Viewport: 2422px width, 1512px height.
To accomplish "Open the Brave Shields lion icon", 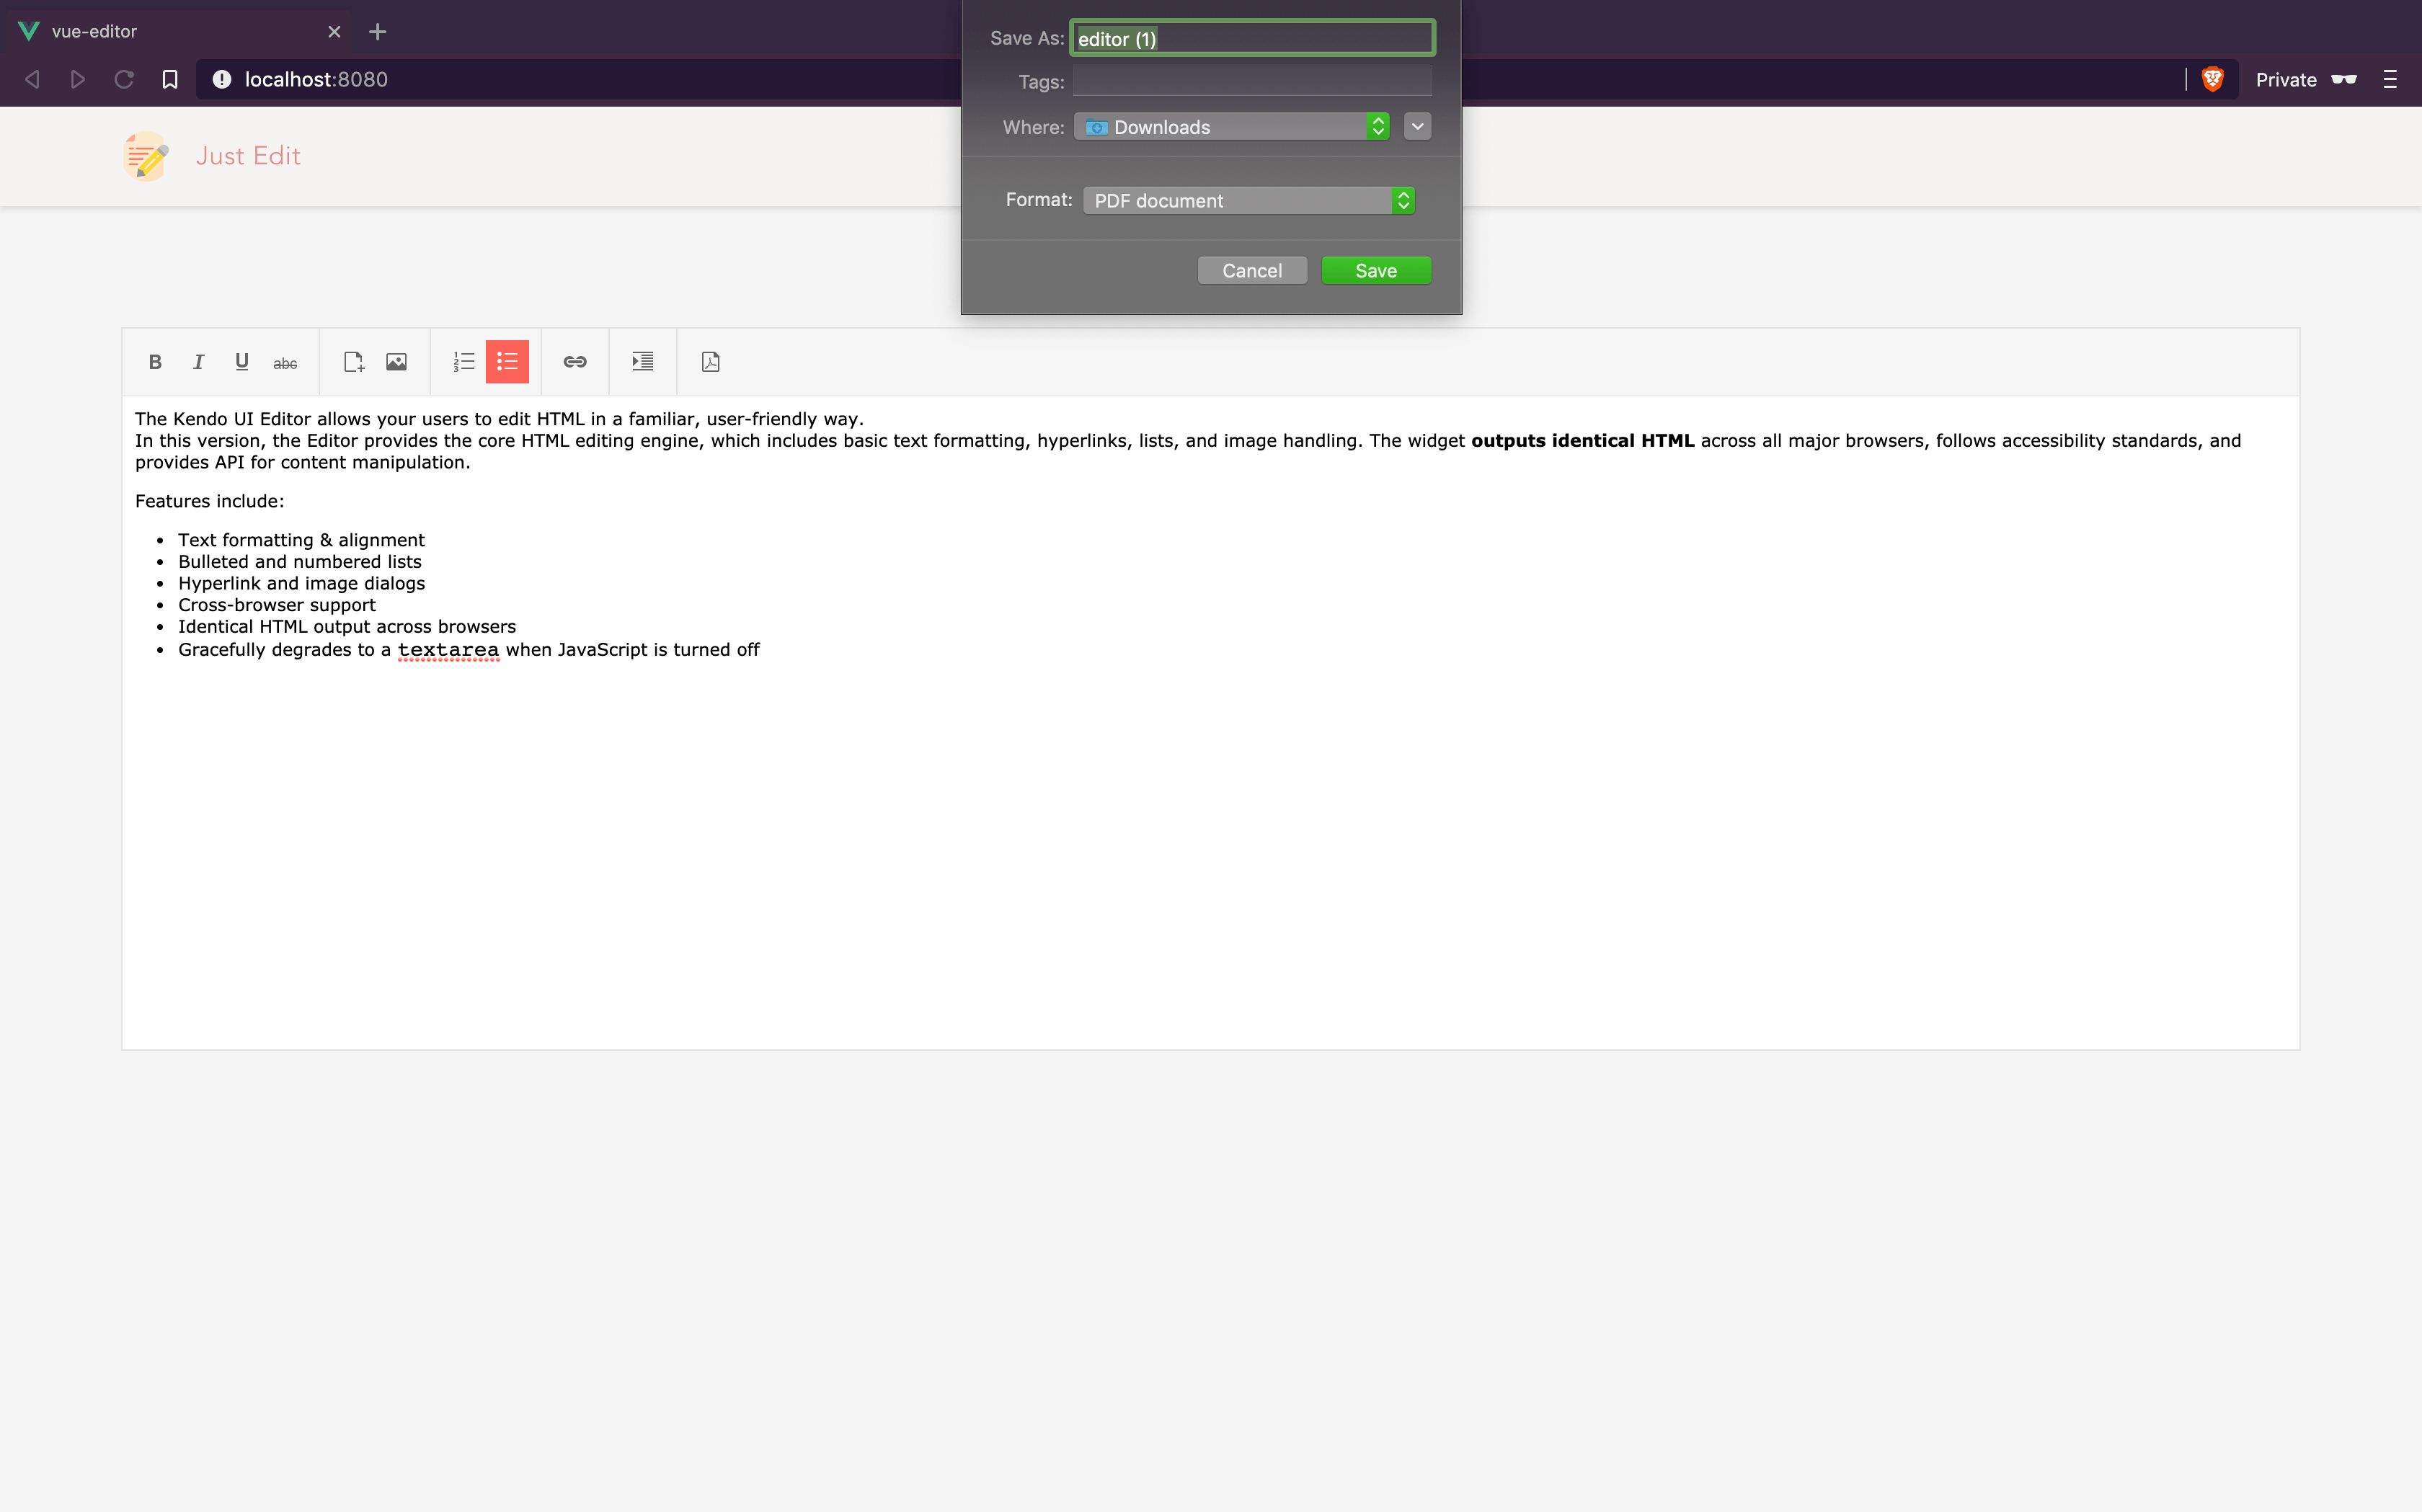I will 2212,79.
